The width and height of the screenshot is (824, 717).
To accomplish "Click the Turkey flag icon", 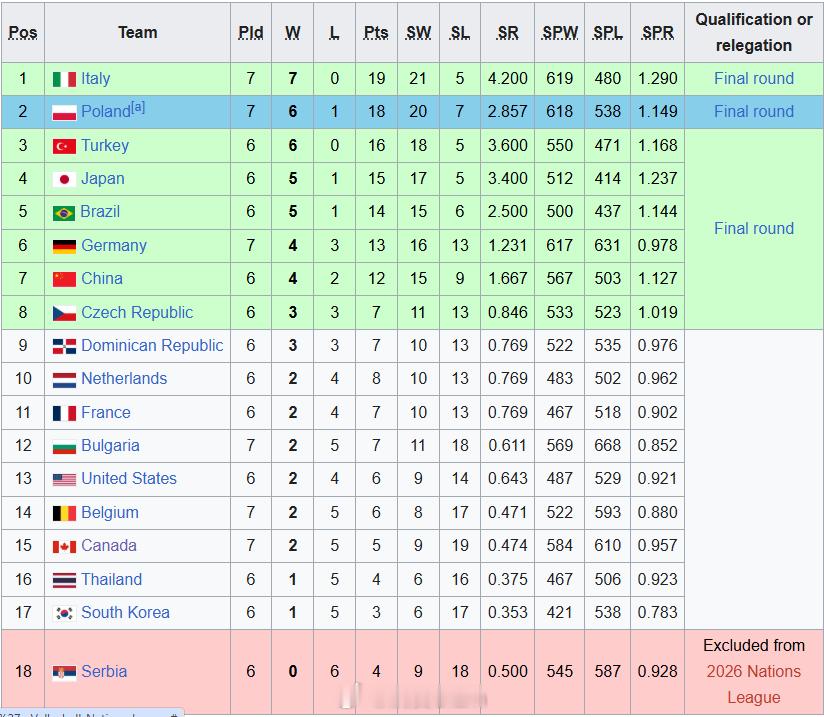I will (64, 146).
